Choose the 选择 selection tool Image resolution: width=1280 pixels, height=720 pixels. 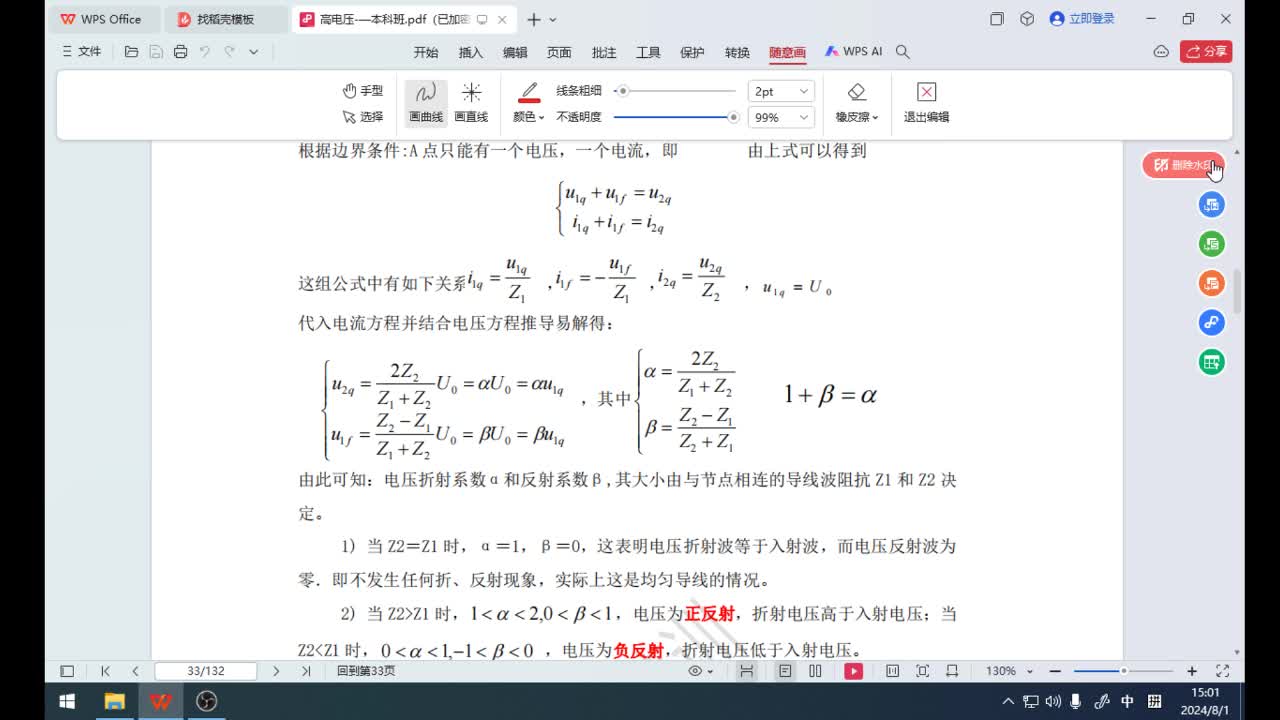(362, 117)
